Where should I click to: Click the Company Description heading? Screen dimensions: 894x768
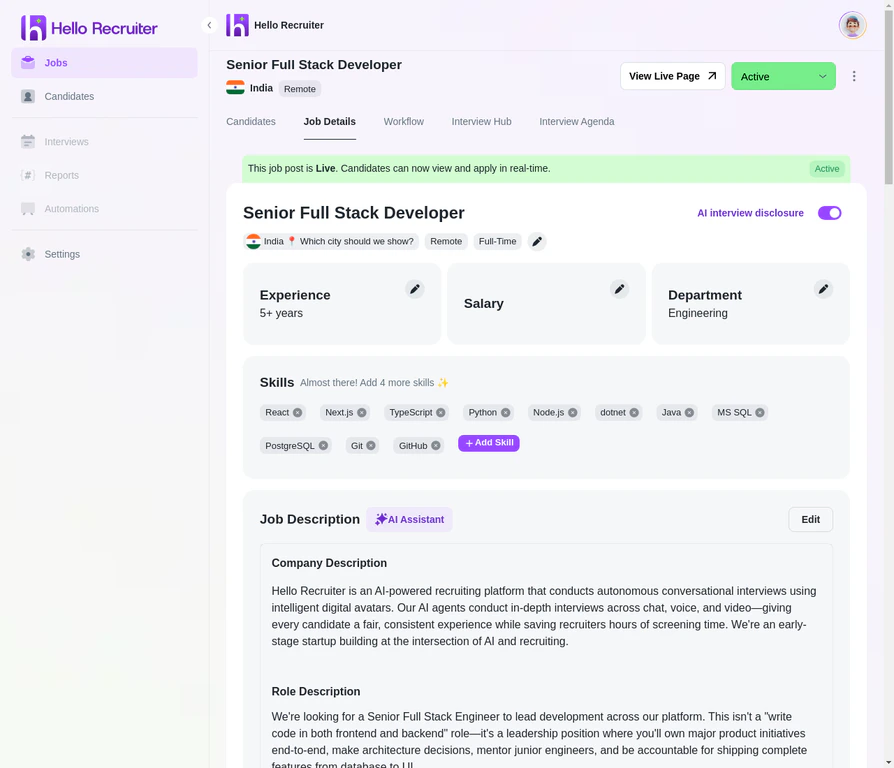pyautogui.click(x=329, y=563)
